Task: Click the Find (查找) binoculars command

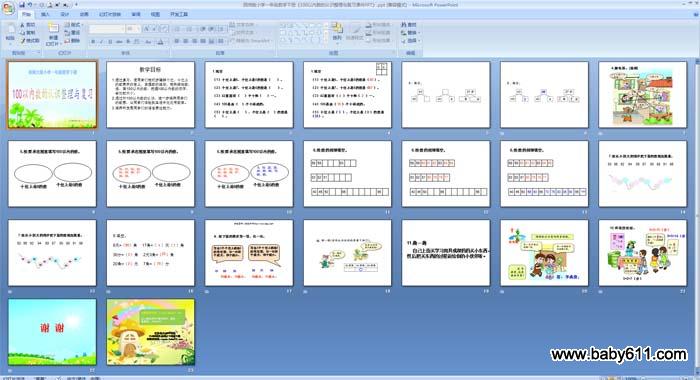Action: (x=408, y=25)
